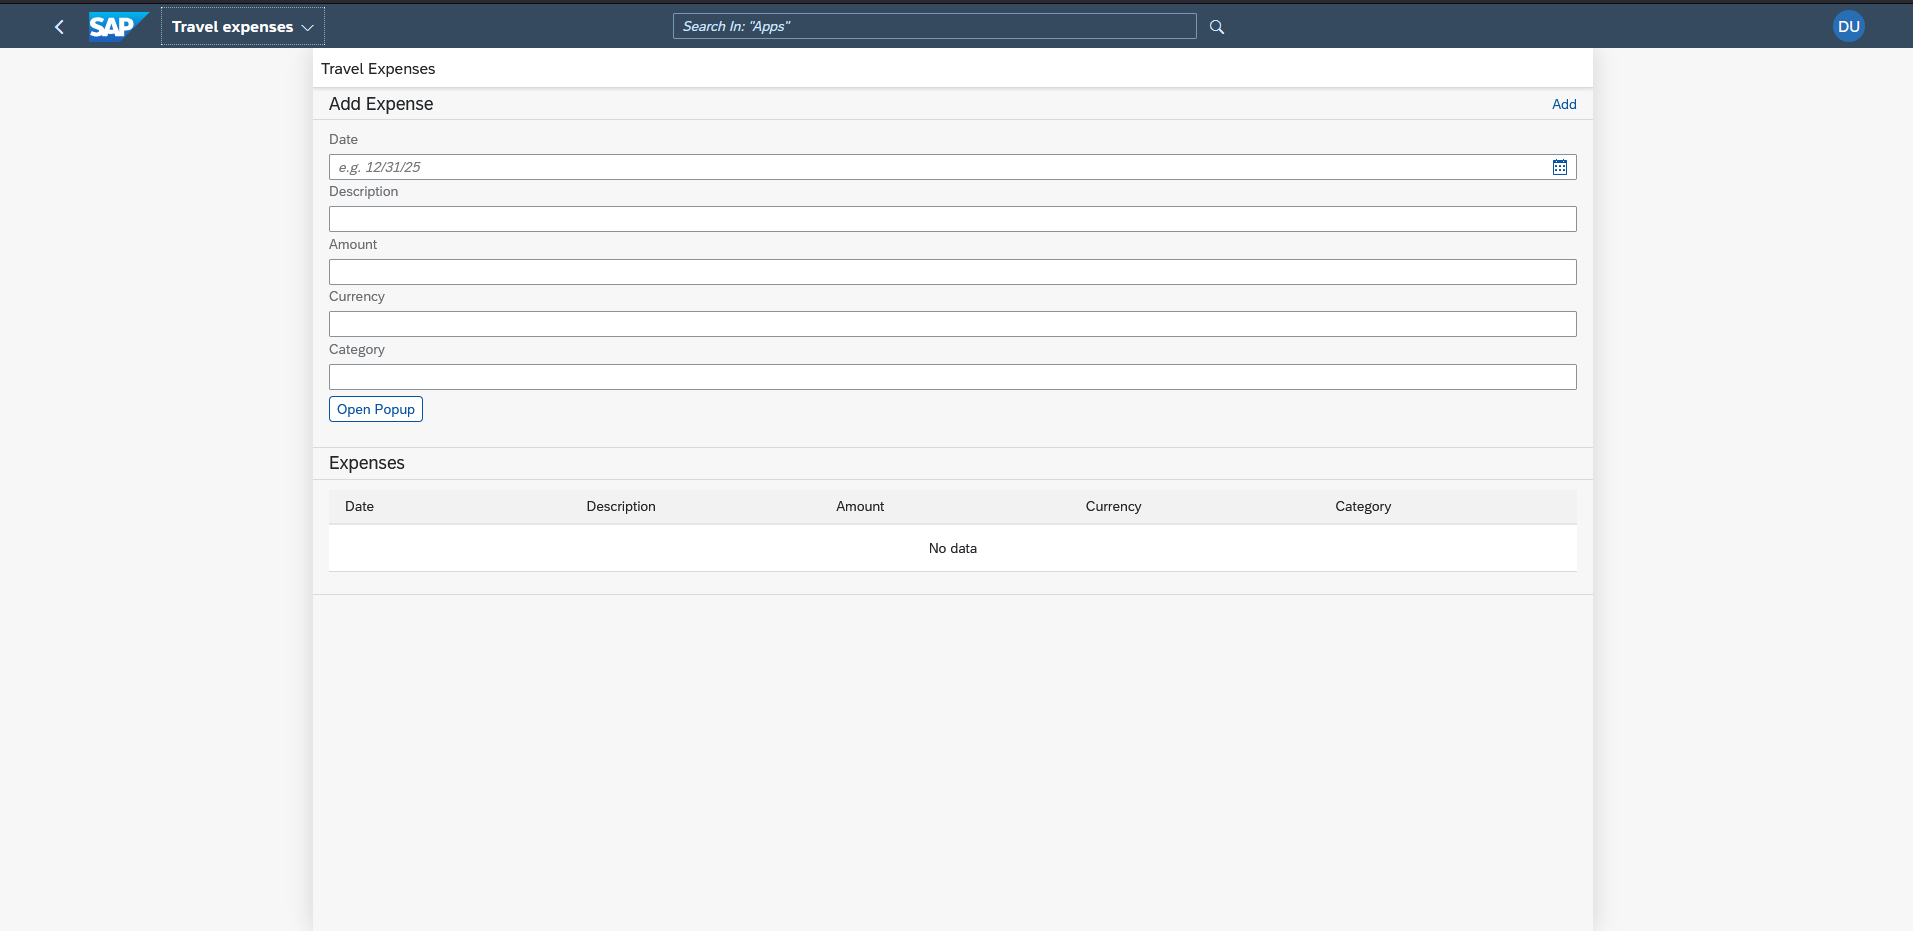
Task: Click the Amount input field
Action: (x=952, y=272)
